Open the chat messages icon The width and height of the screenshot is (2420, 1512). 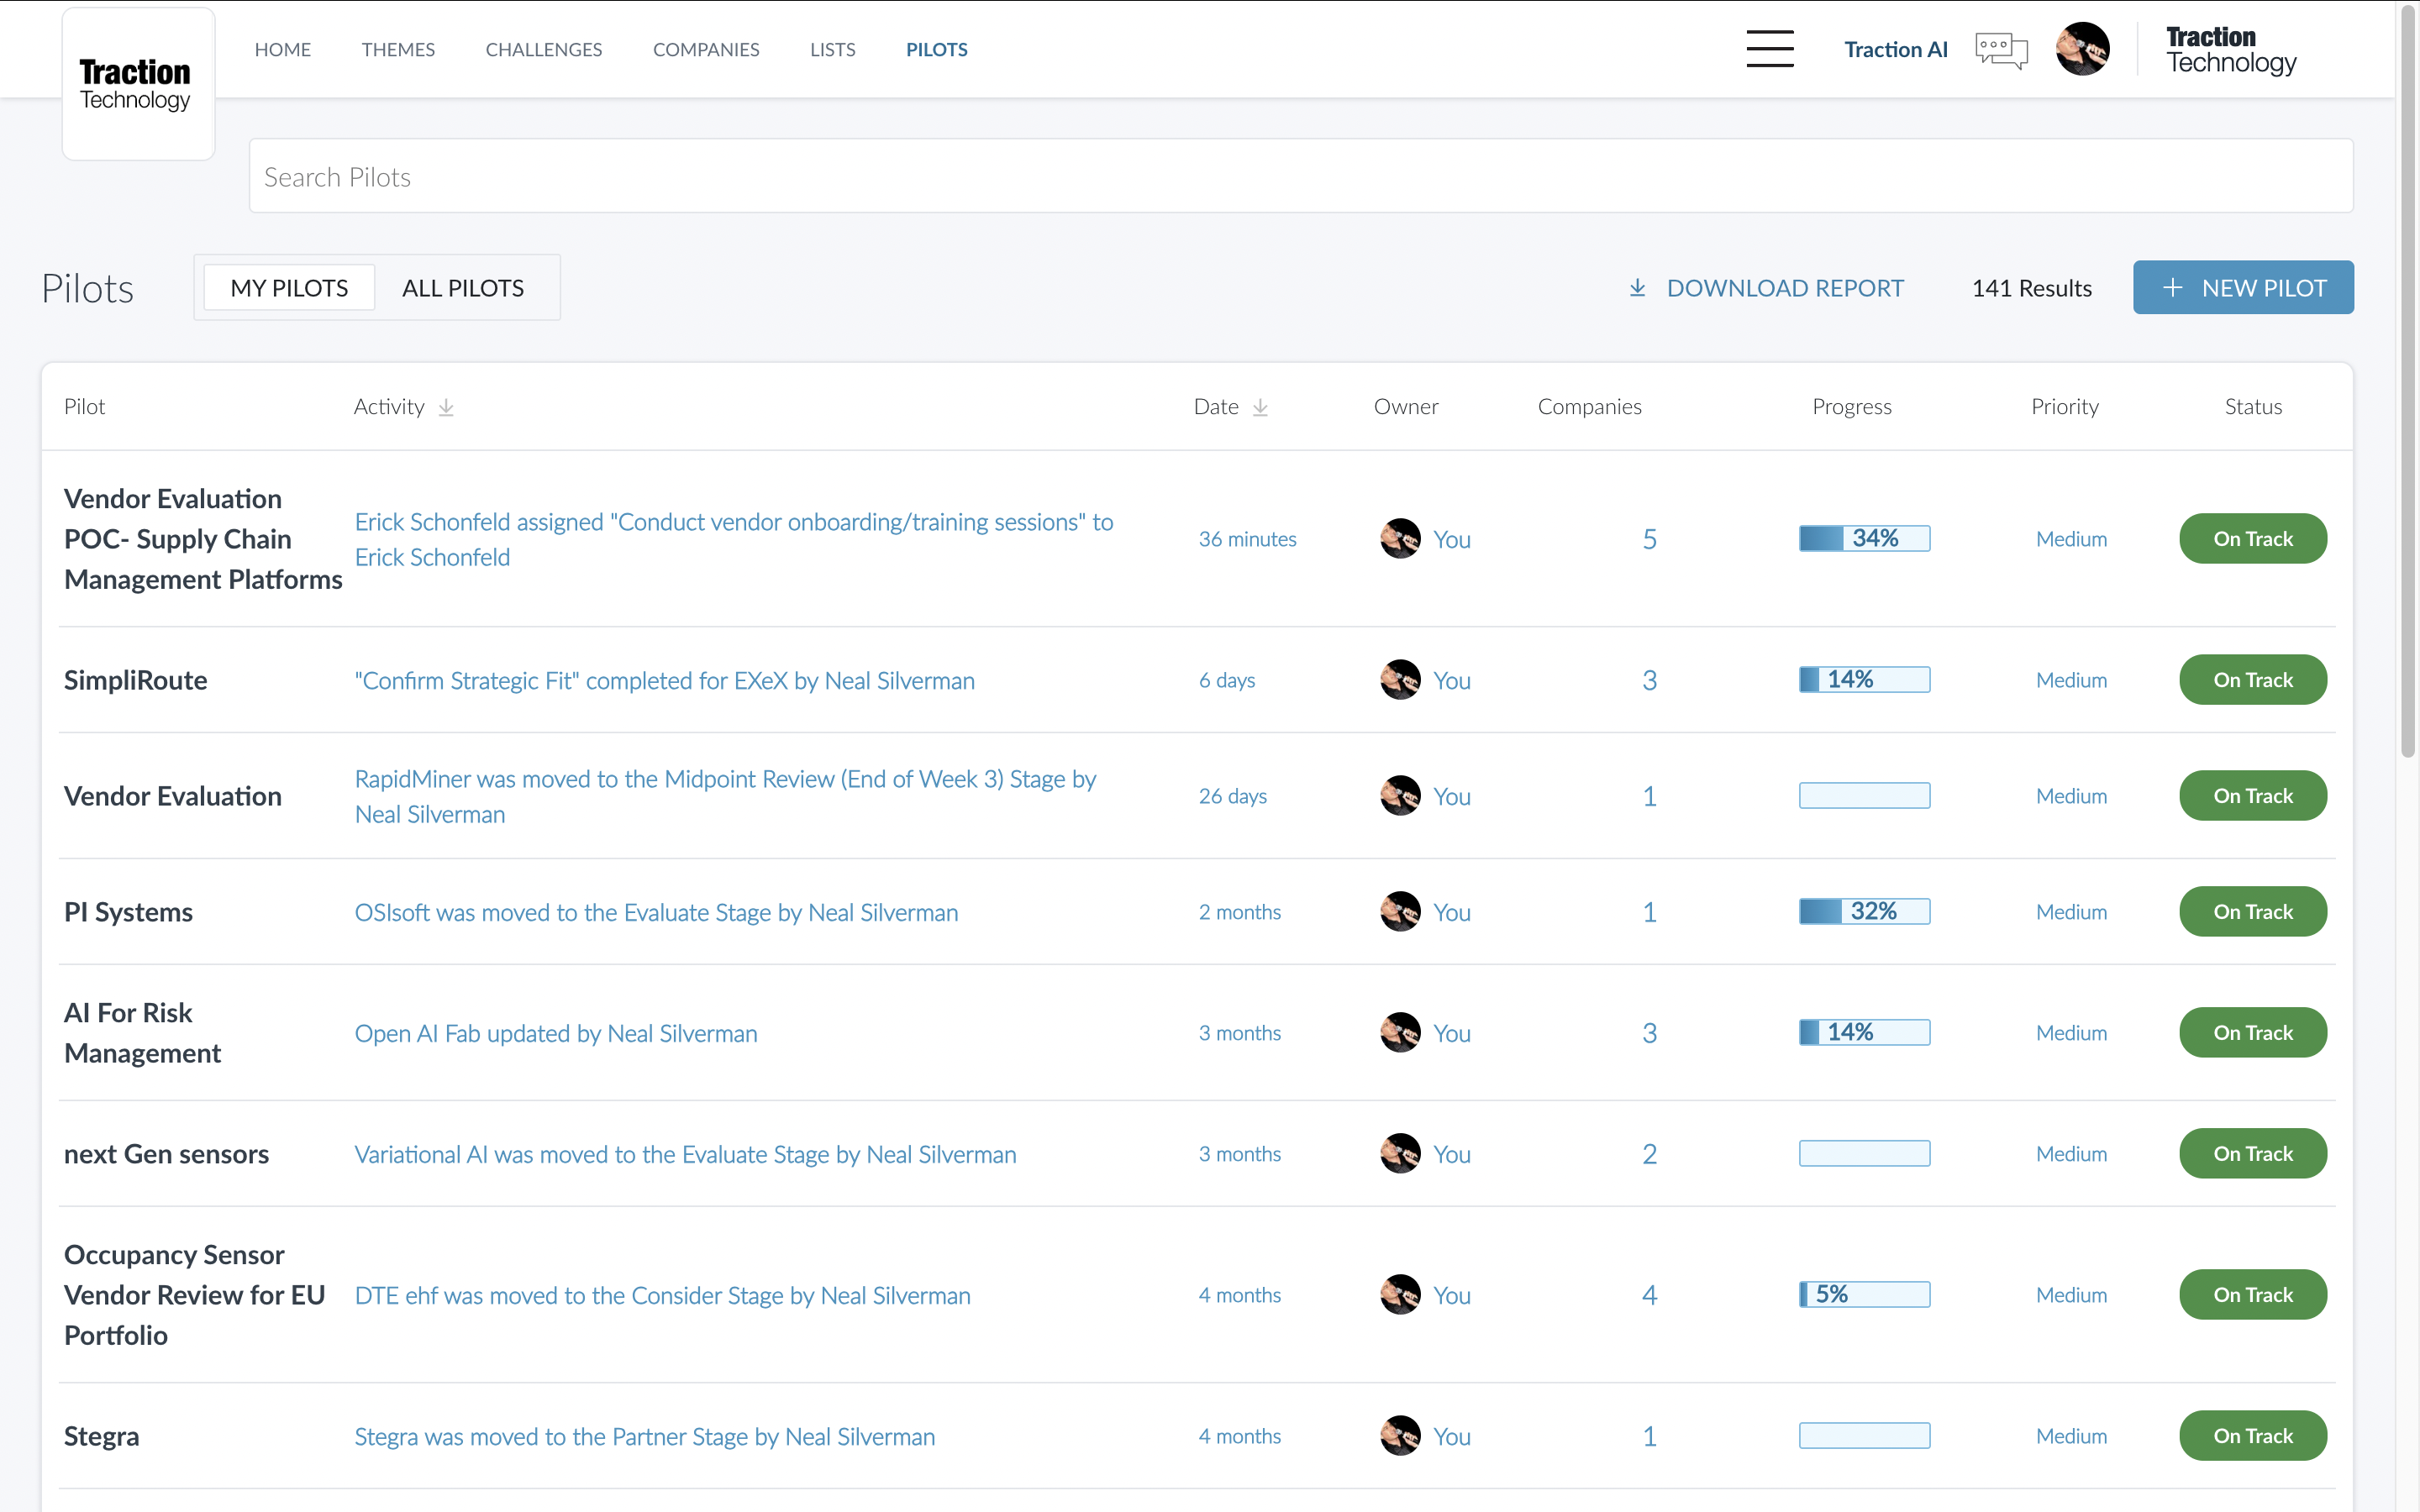coord(2001,50)
